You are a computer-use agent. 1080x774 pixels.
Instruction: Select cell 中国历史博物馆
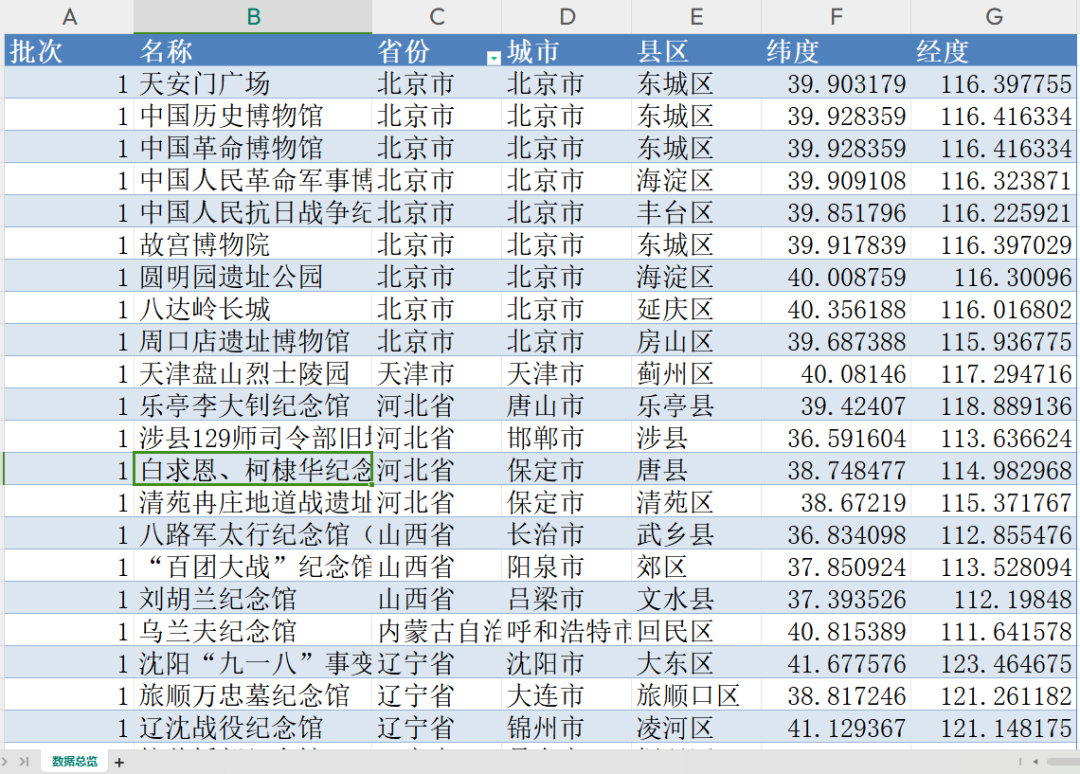[253, 116]
